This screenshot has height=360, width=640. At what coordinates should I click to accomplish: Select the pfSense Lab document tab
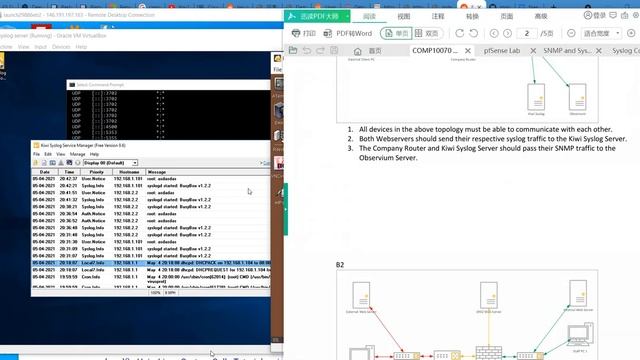click(502, 51)
